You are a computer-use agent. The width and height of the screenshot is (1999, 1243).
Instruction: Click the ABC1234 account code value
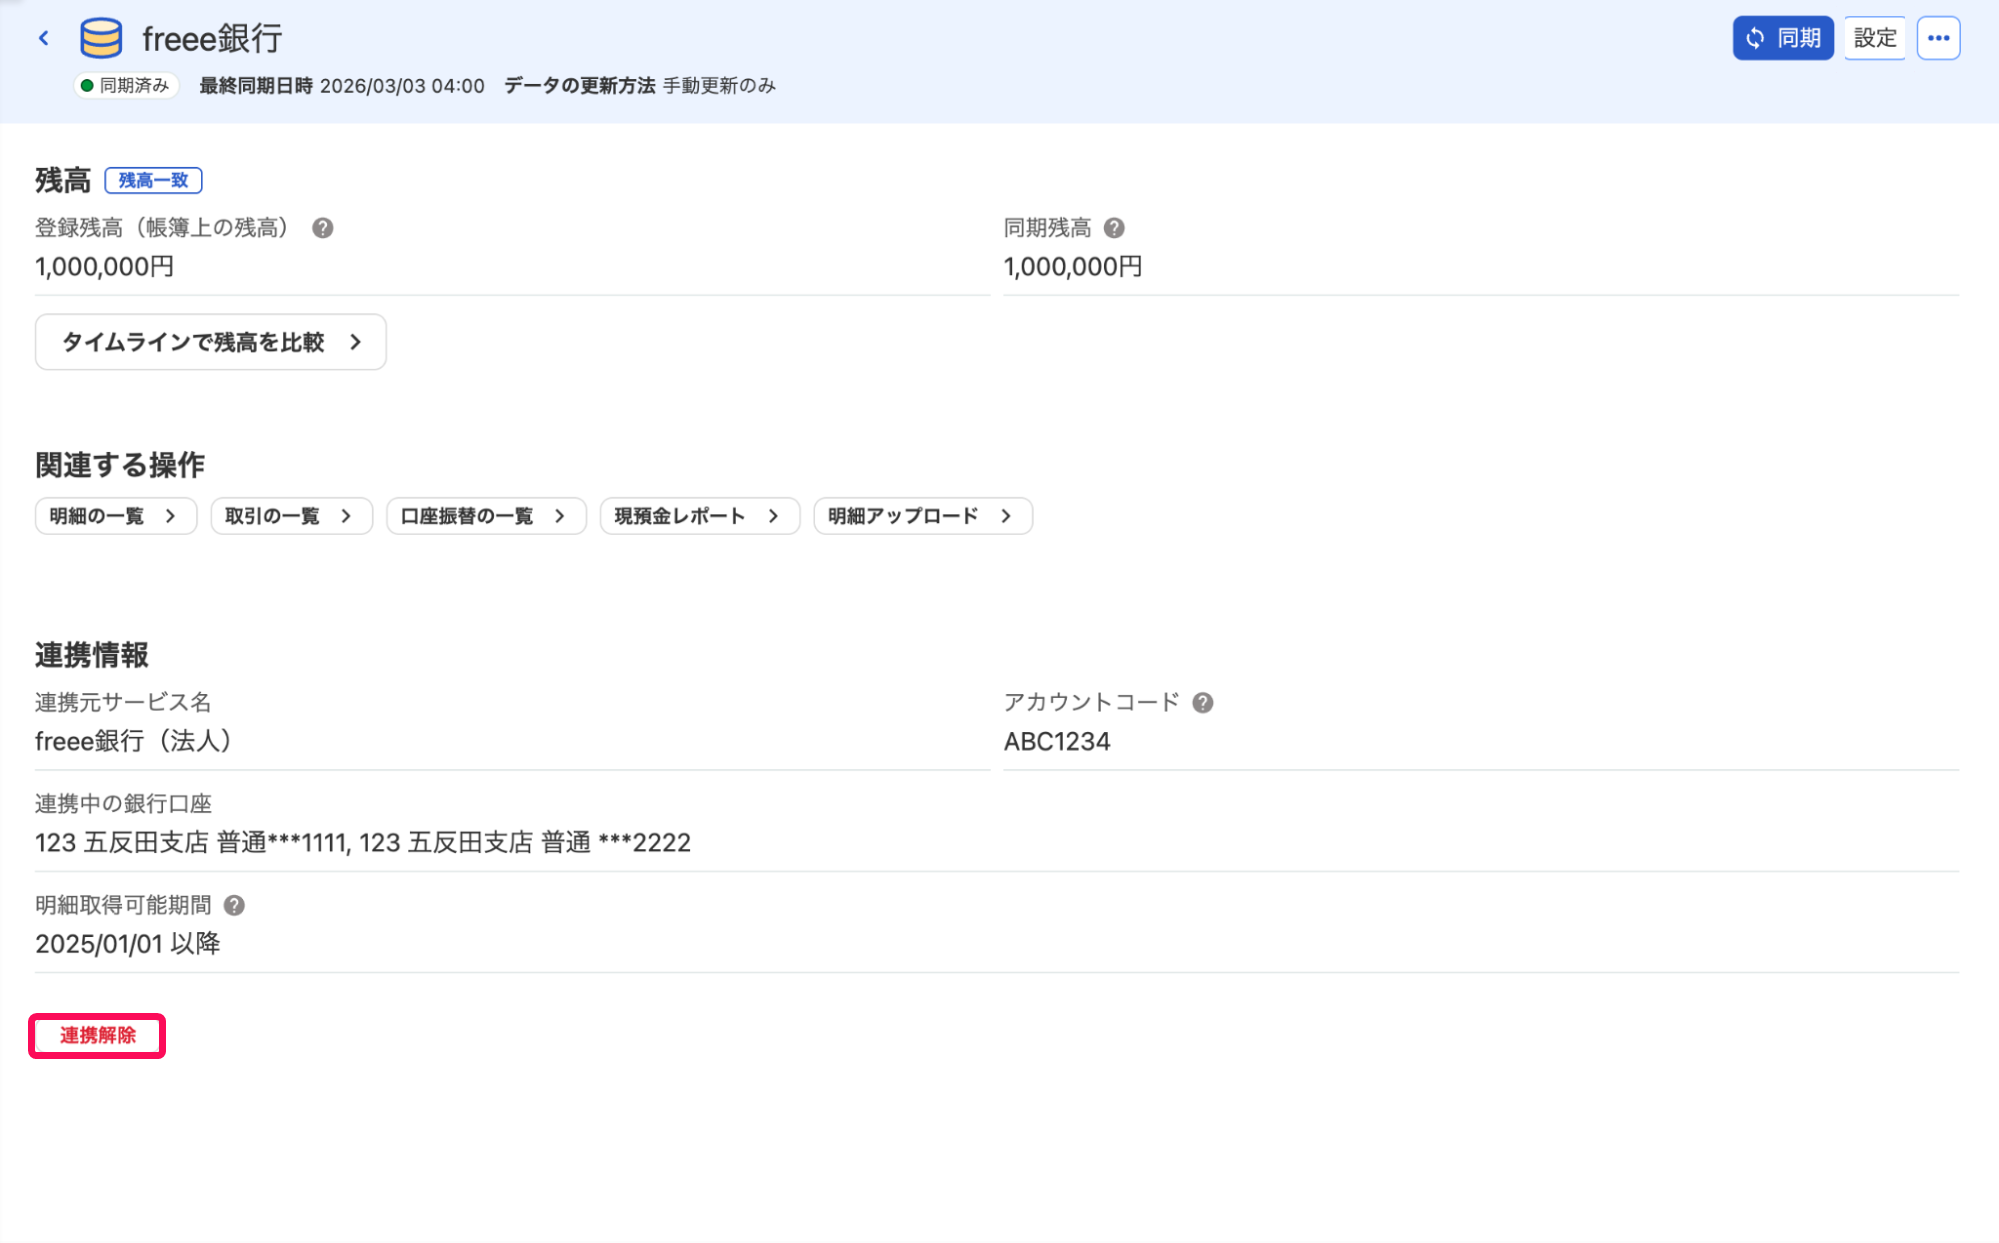point(1057,742)
